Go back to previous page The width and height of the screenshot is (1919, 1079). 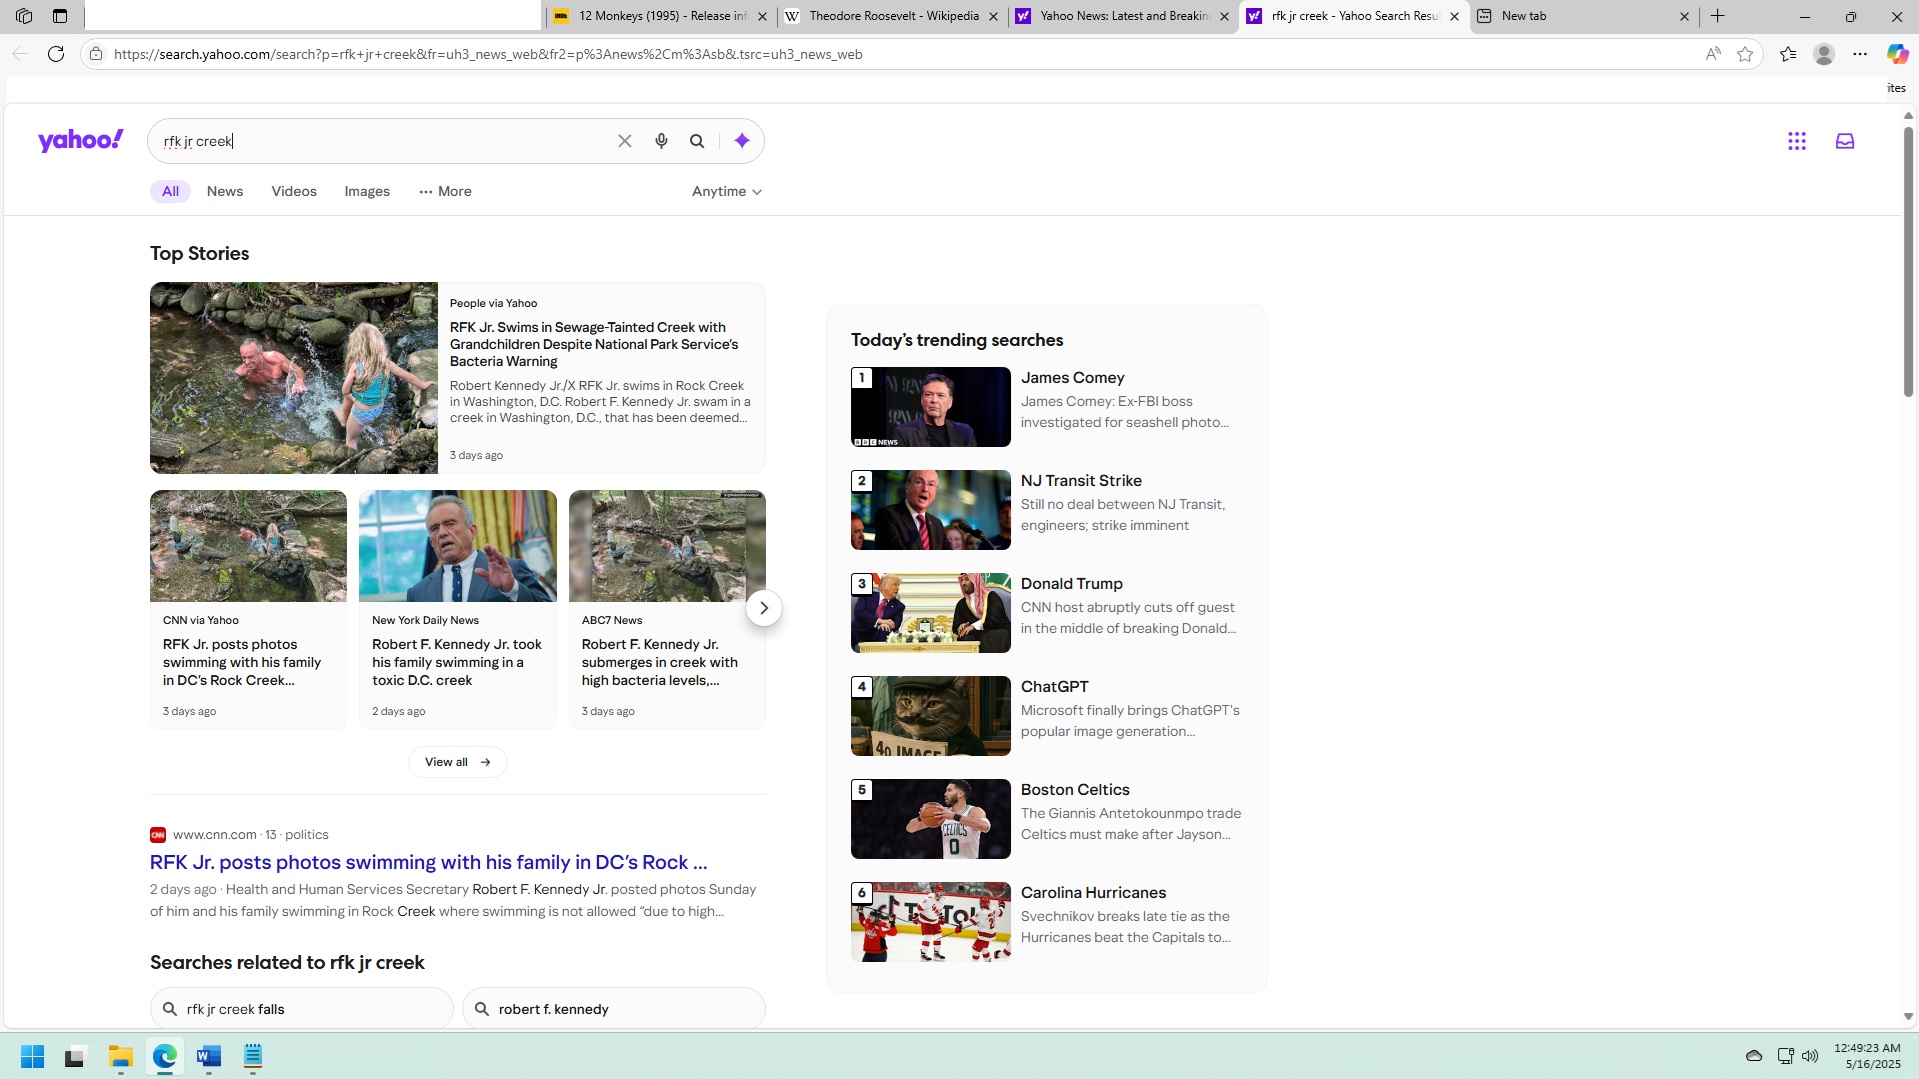click(20, 54)
